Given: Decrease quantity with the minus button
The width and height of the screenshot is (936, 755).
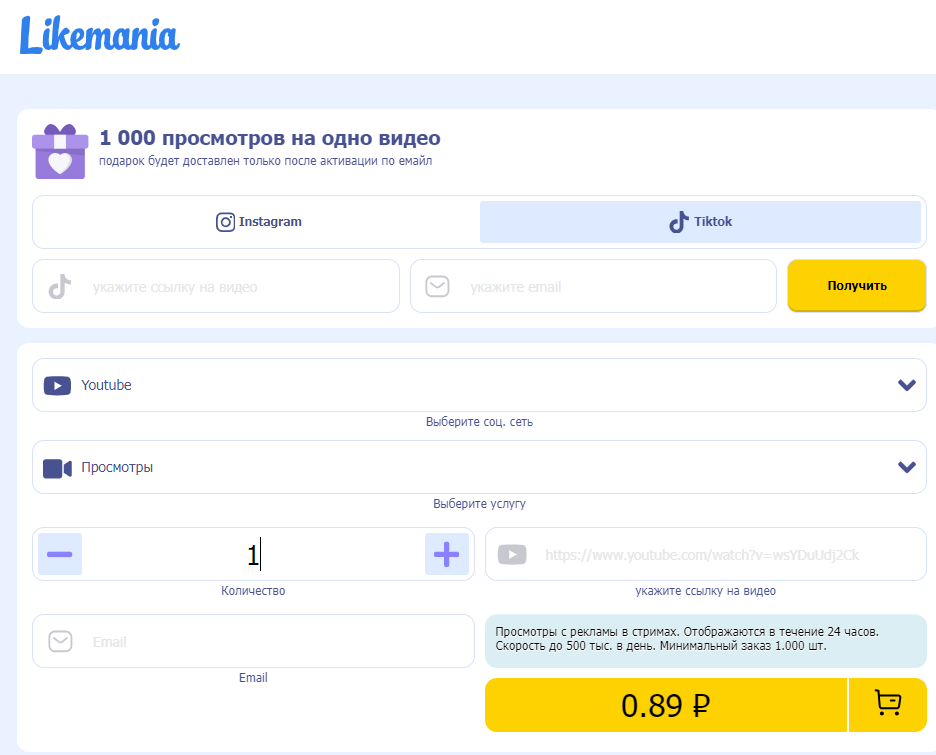Looking at the screenshot, I should click(60, 554).
